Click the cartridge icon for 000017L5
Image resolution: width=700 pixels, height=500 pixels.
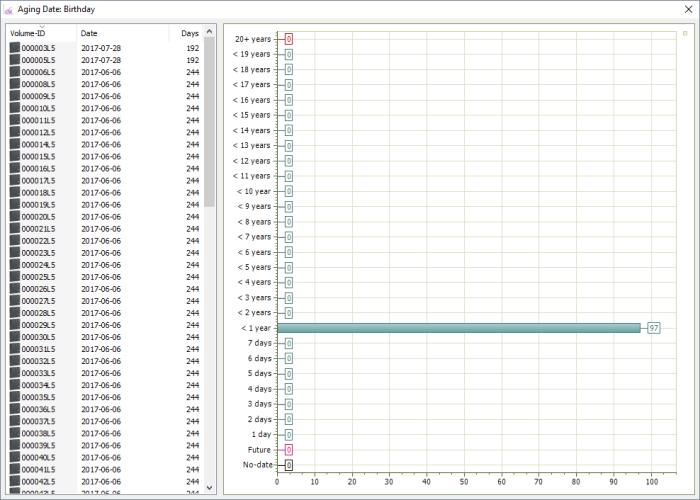(15, 181)
